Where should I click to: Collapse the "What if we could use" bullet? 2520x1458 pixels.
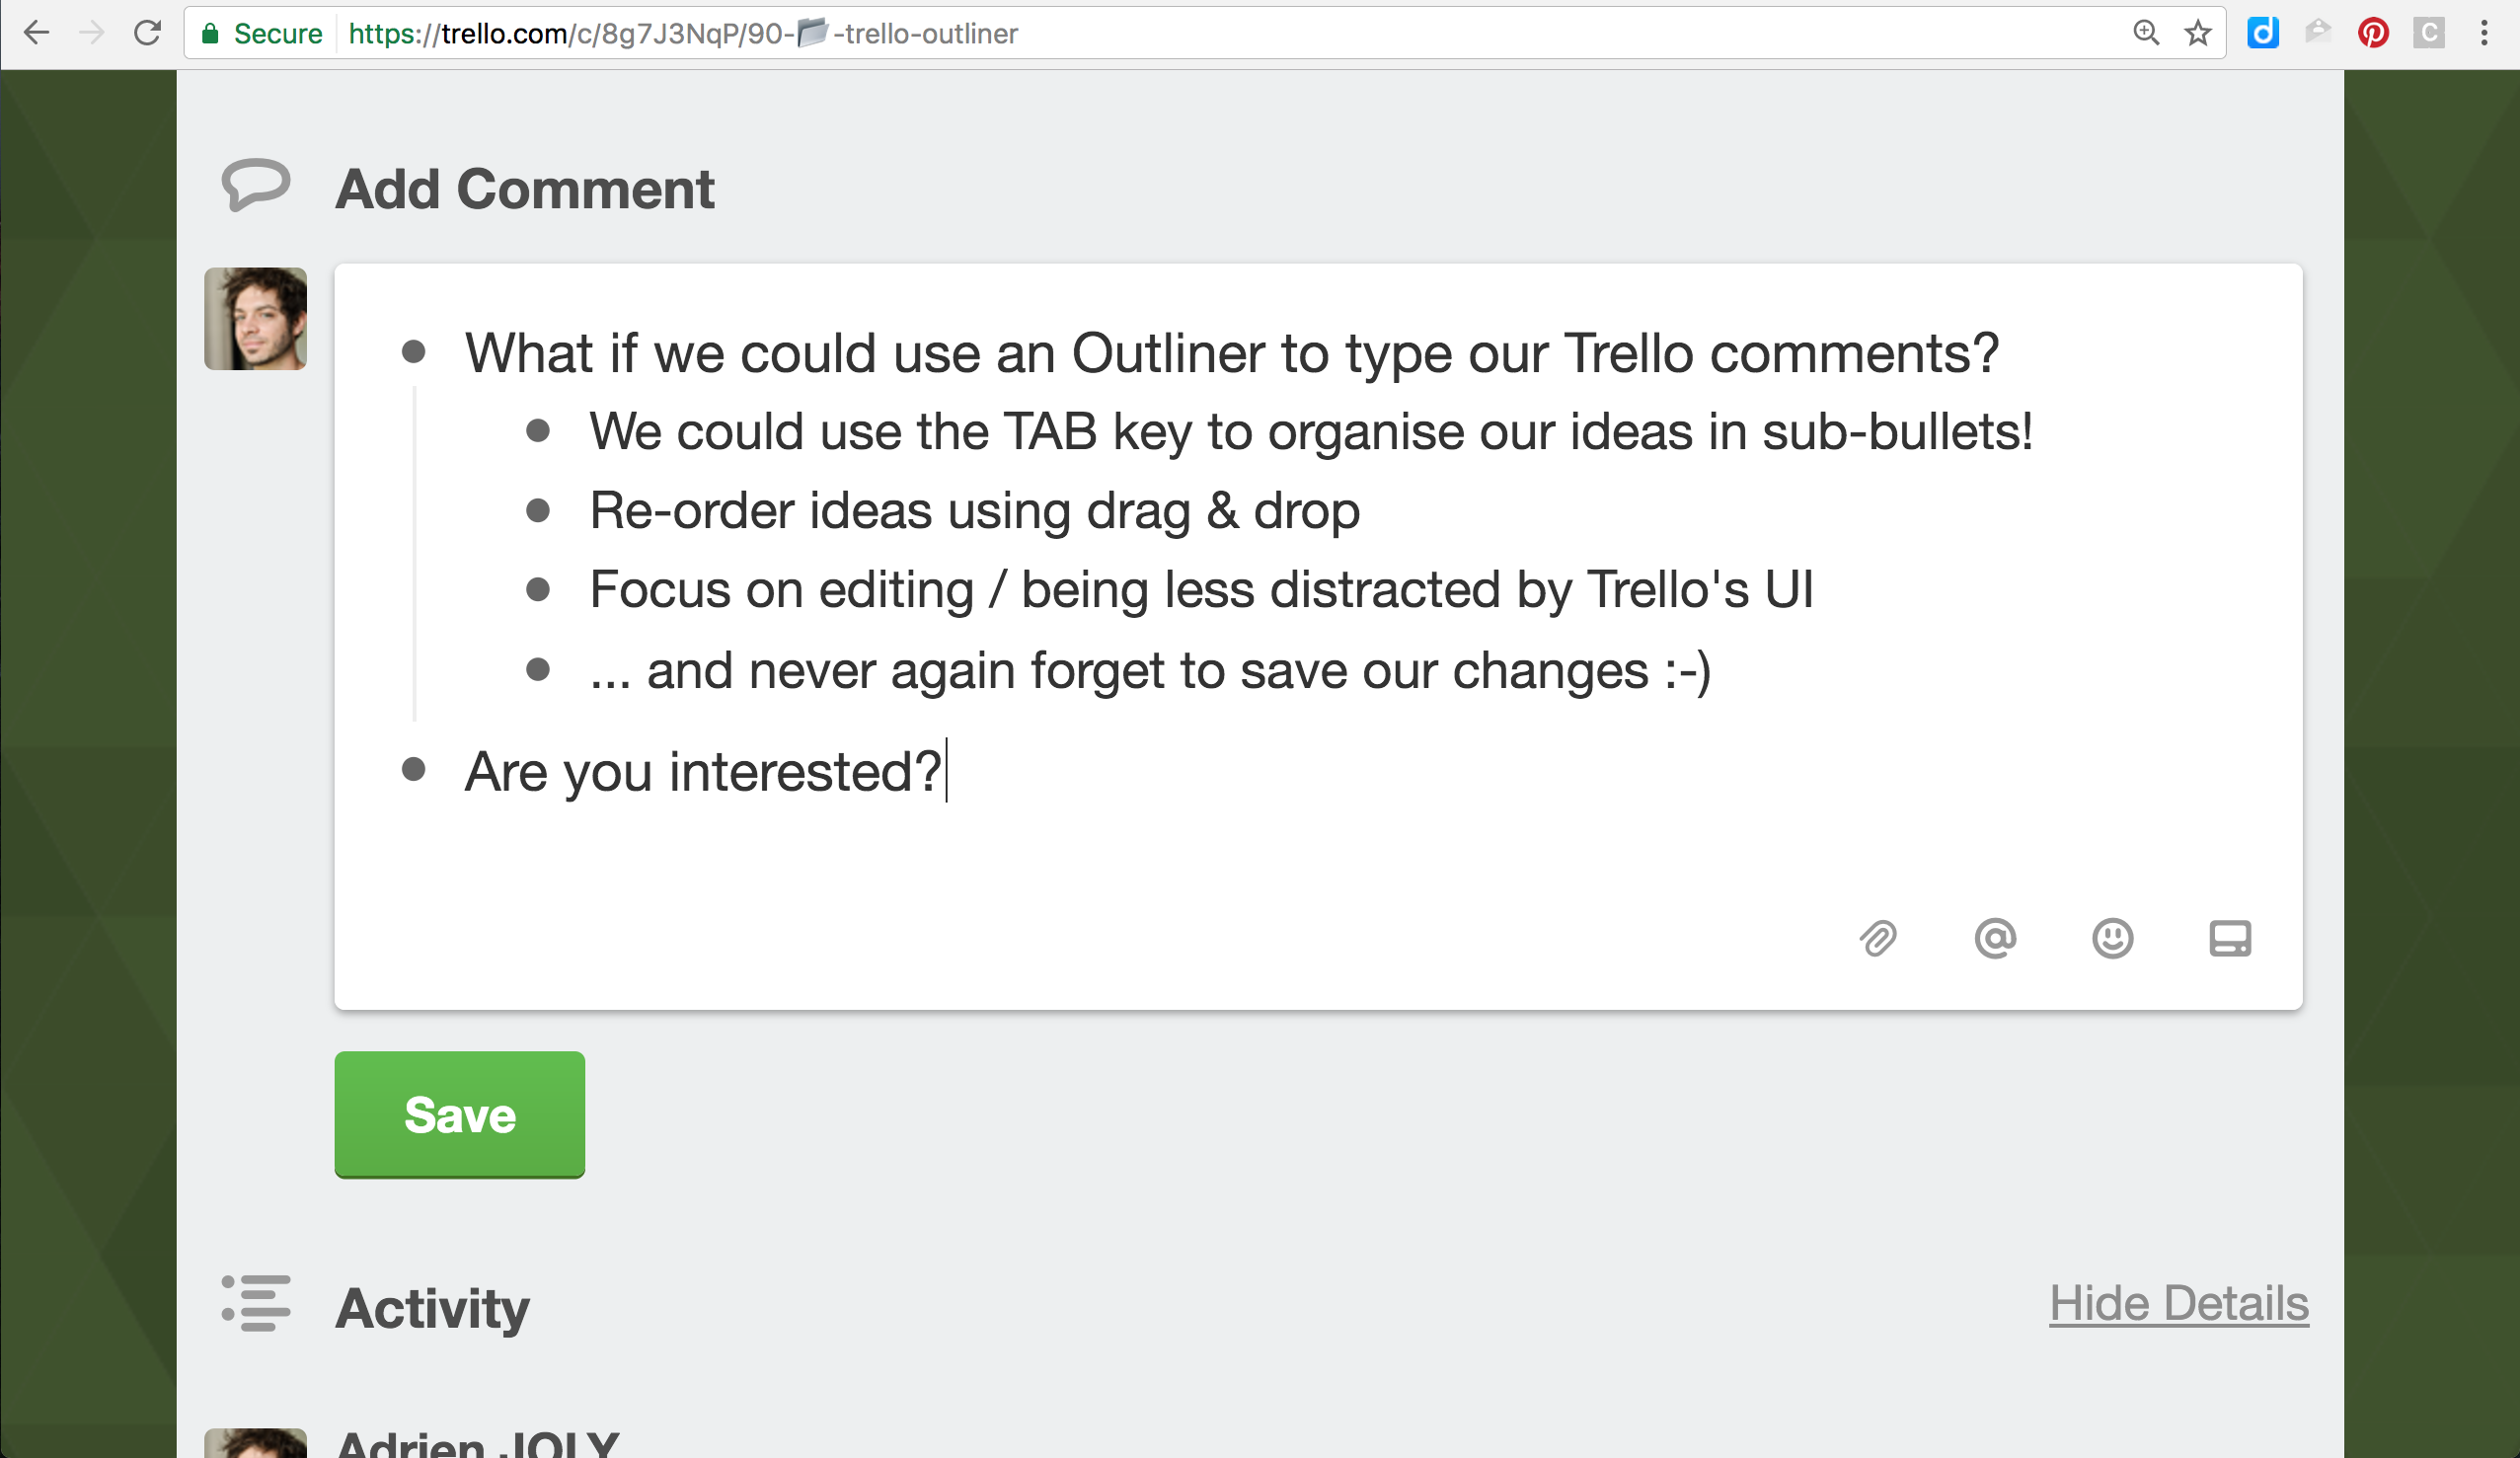pyautogui.click(x=413, y=351)
